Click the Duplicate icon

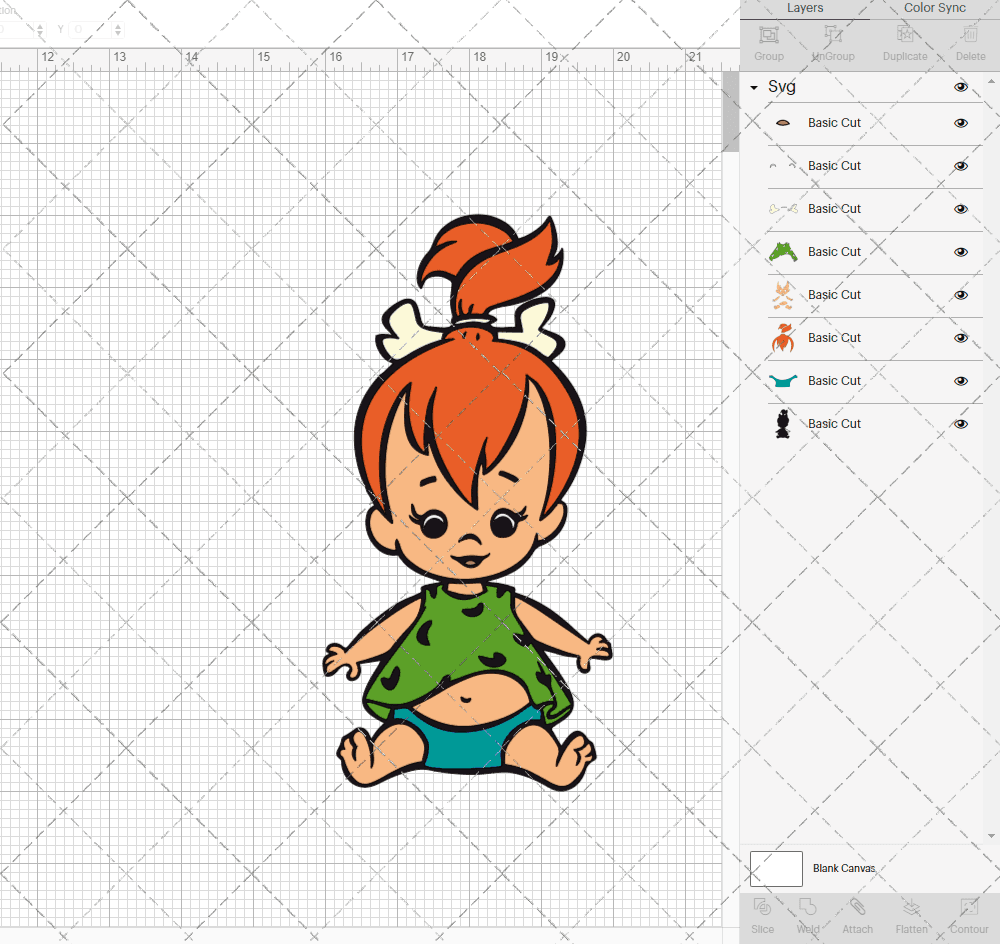click(x=904, y=35)
